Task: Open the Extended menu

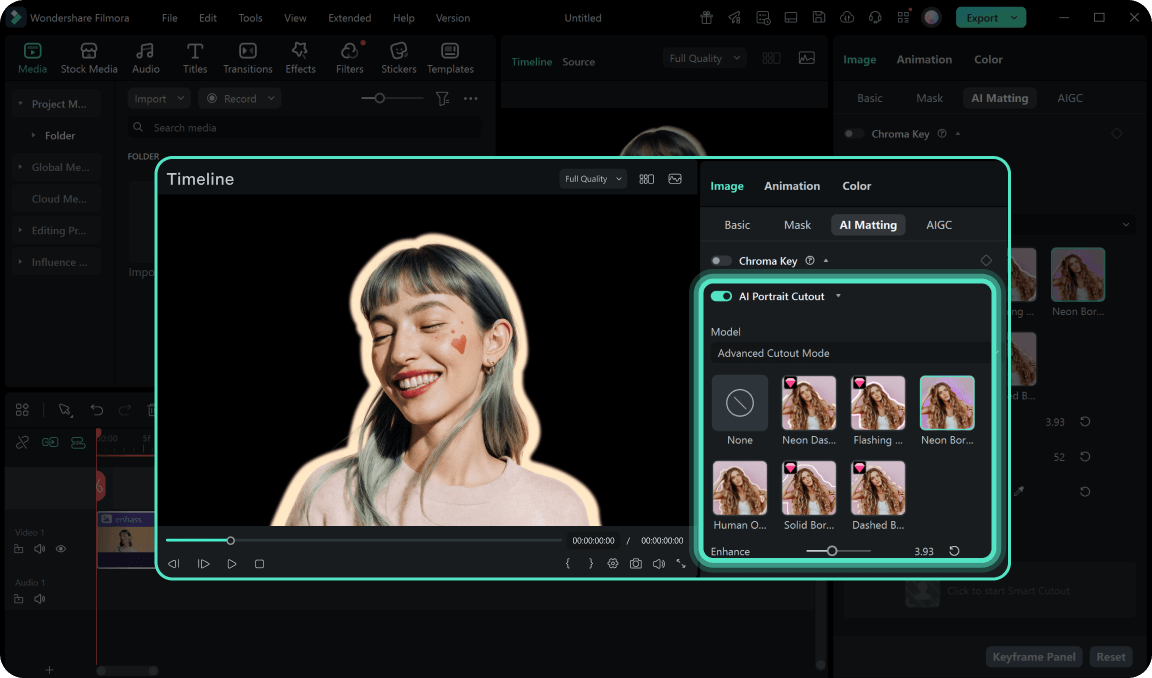Action: [x=349, y=18]
